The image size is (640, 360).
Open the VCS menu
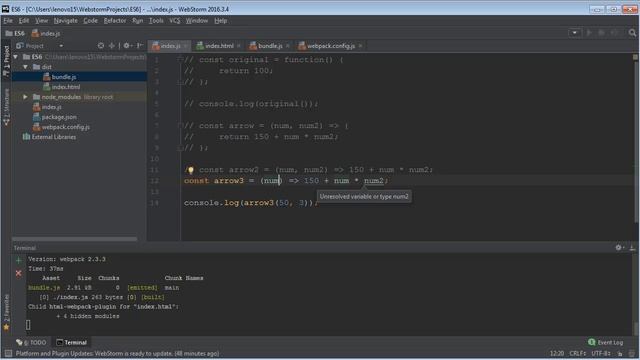coord(175,21)
